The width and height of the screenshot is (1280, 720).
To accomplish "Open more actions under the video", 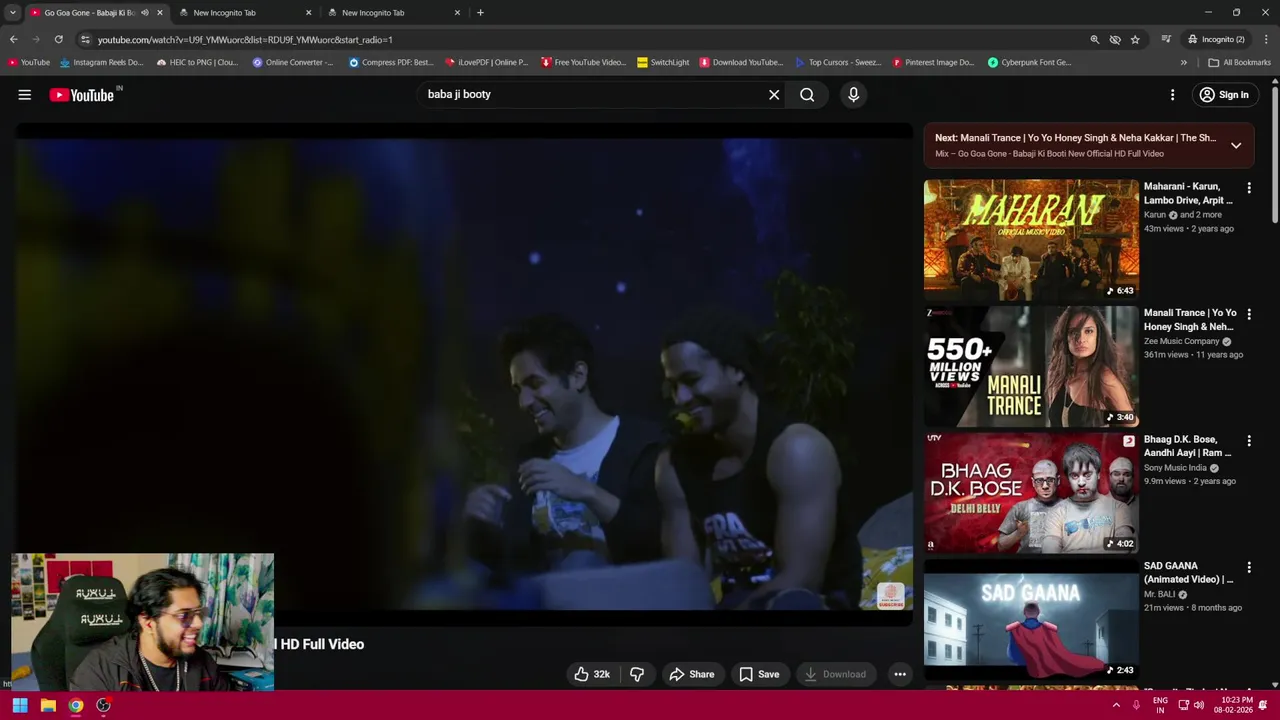I will click(900, 674).
